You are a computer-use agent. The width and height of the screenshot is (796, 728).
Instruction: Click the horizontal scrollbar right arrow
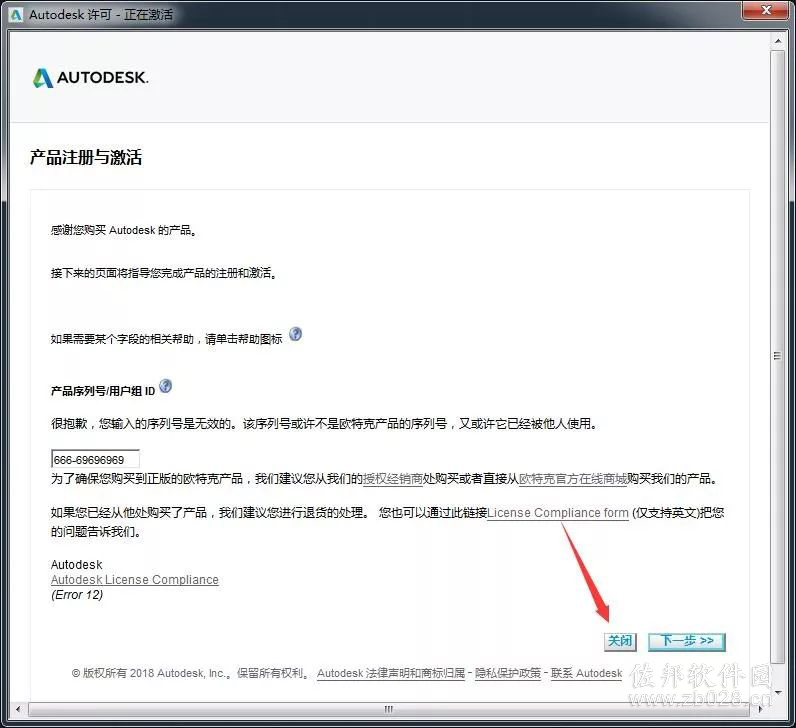[x=760, y=709]
